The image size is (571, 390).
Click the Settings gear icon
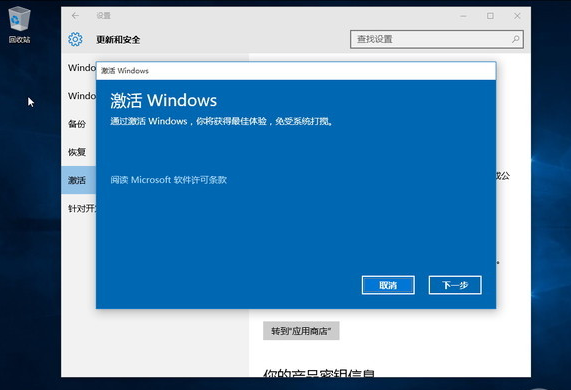[75, 39]
